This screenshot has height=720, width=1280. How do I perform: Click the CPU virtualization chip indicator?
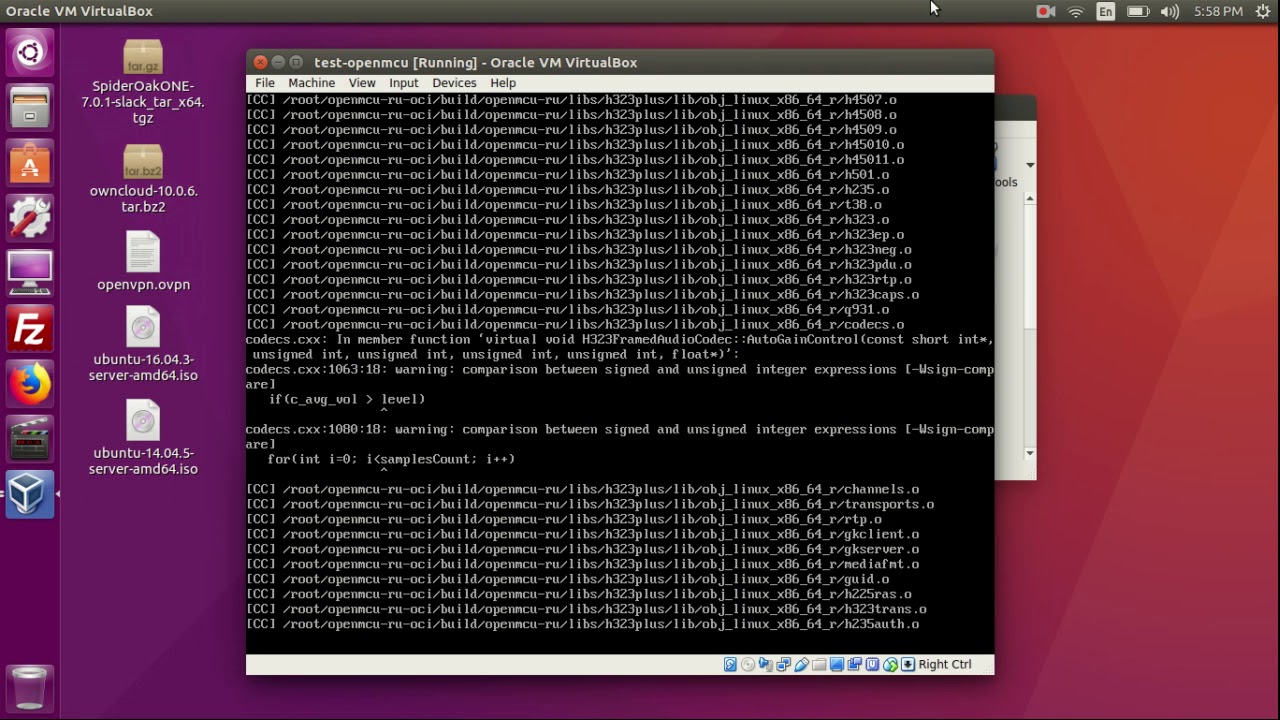point(872,664)
